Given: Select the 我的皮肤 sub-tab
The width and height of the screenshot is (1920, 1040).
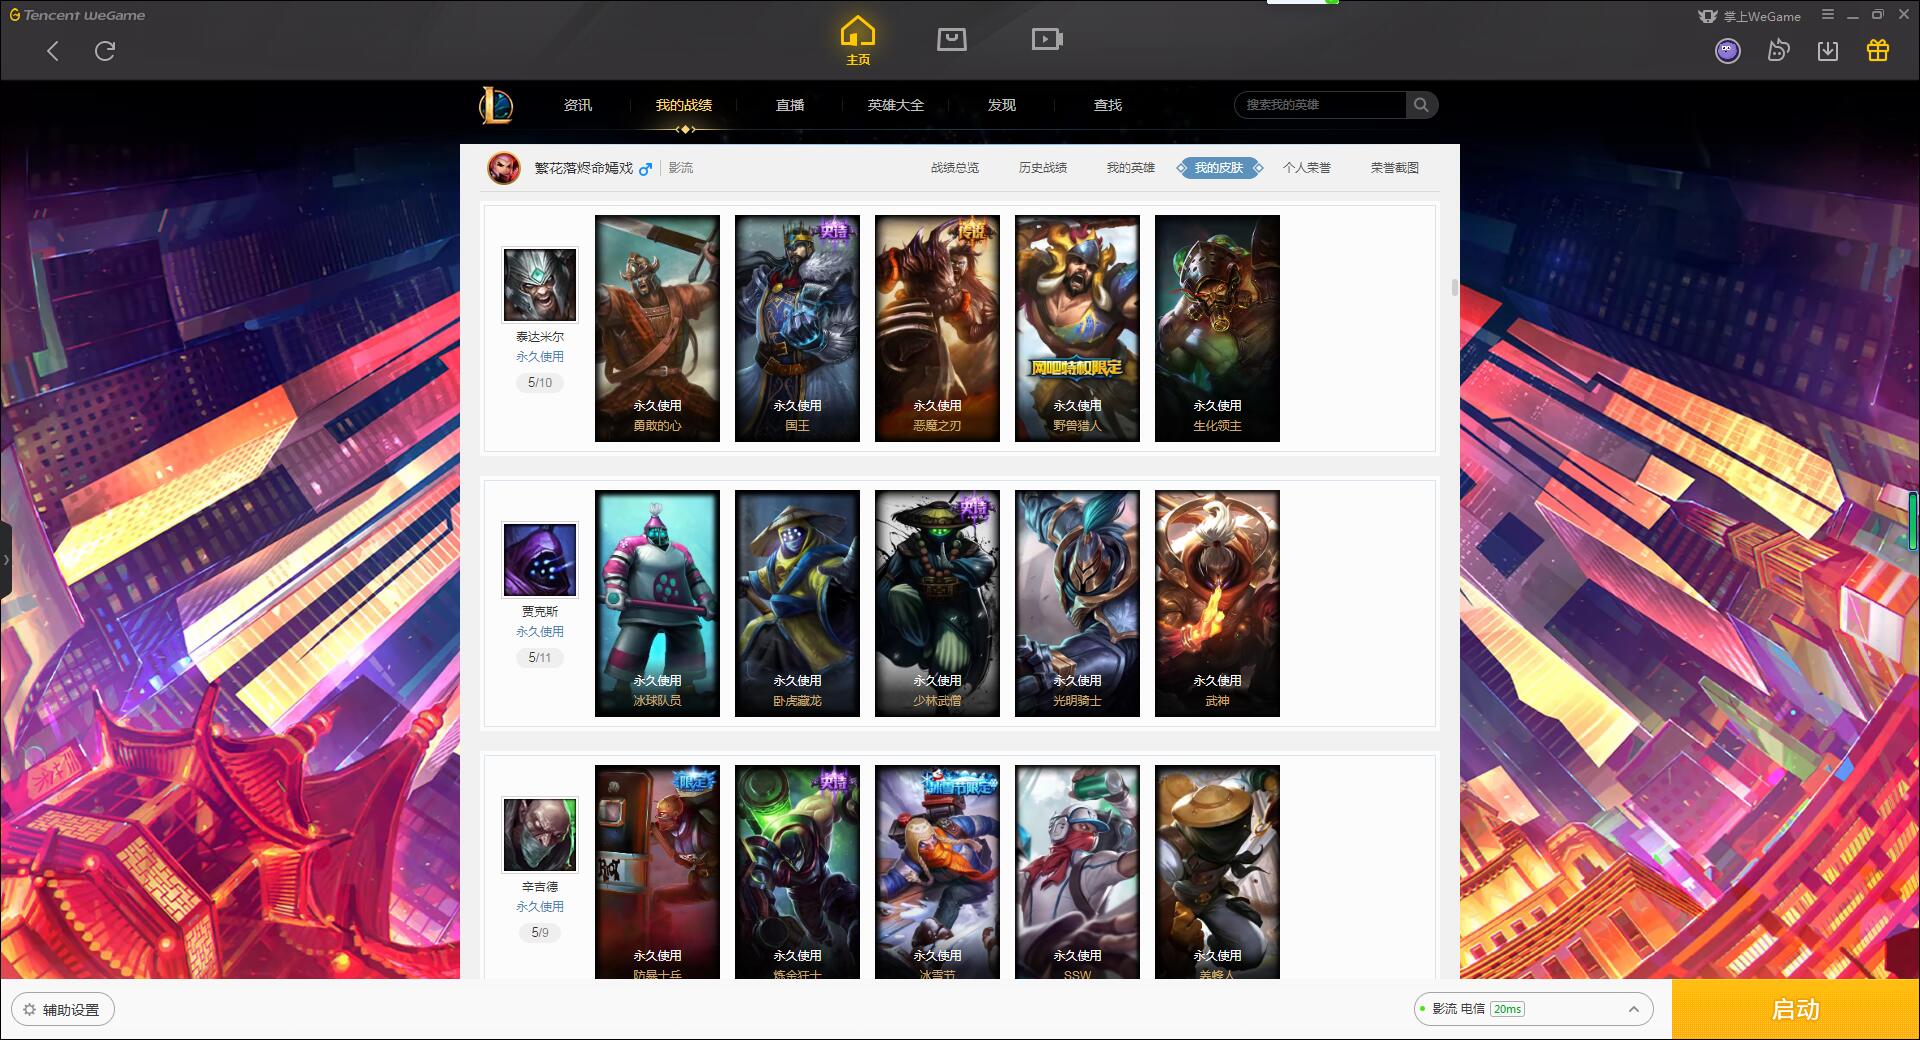Looking at the screenshot, I should coord(1219,168).
